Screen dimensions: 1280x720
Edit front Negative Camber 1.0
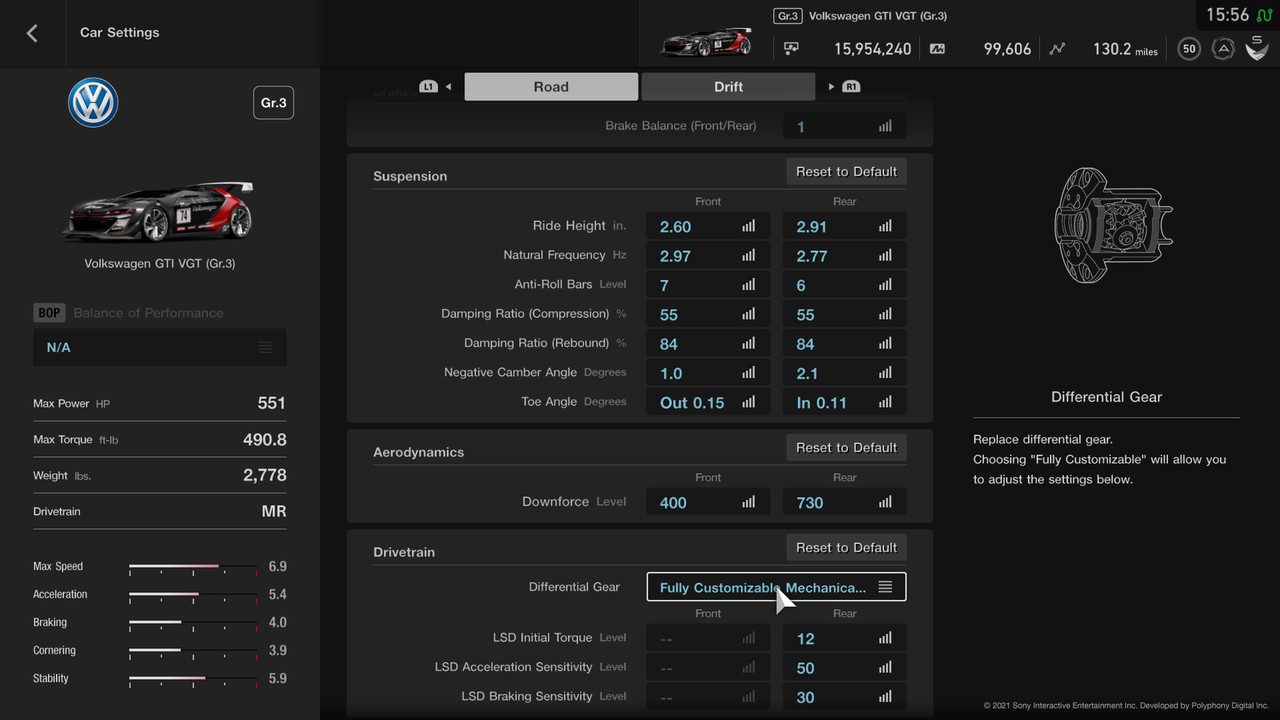pos(708,373)
